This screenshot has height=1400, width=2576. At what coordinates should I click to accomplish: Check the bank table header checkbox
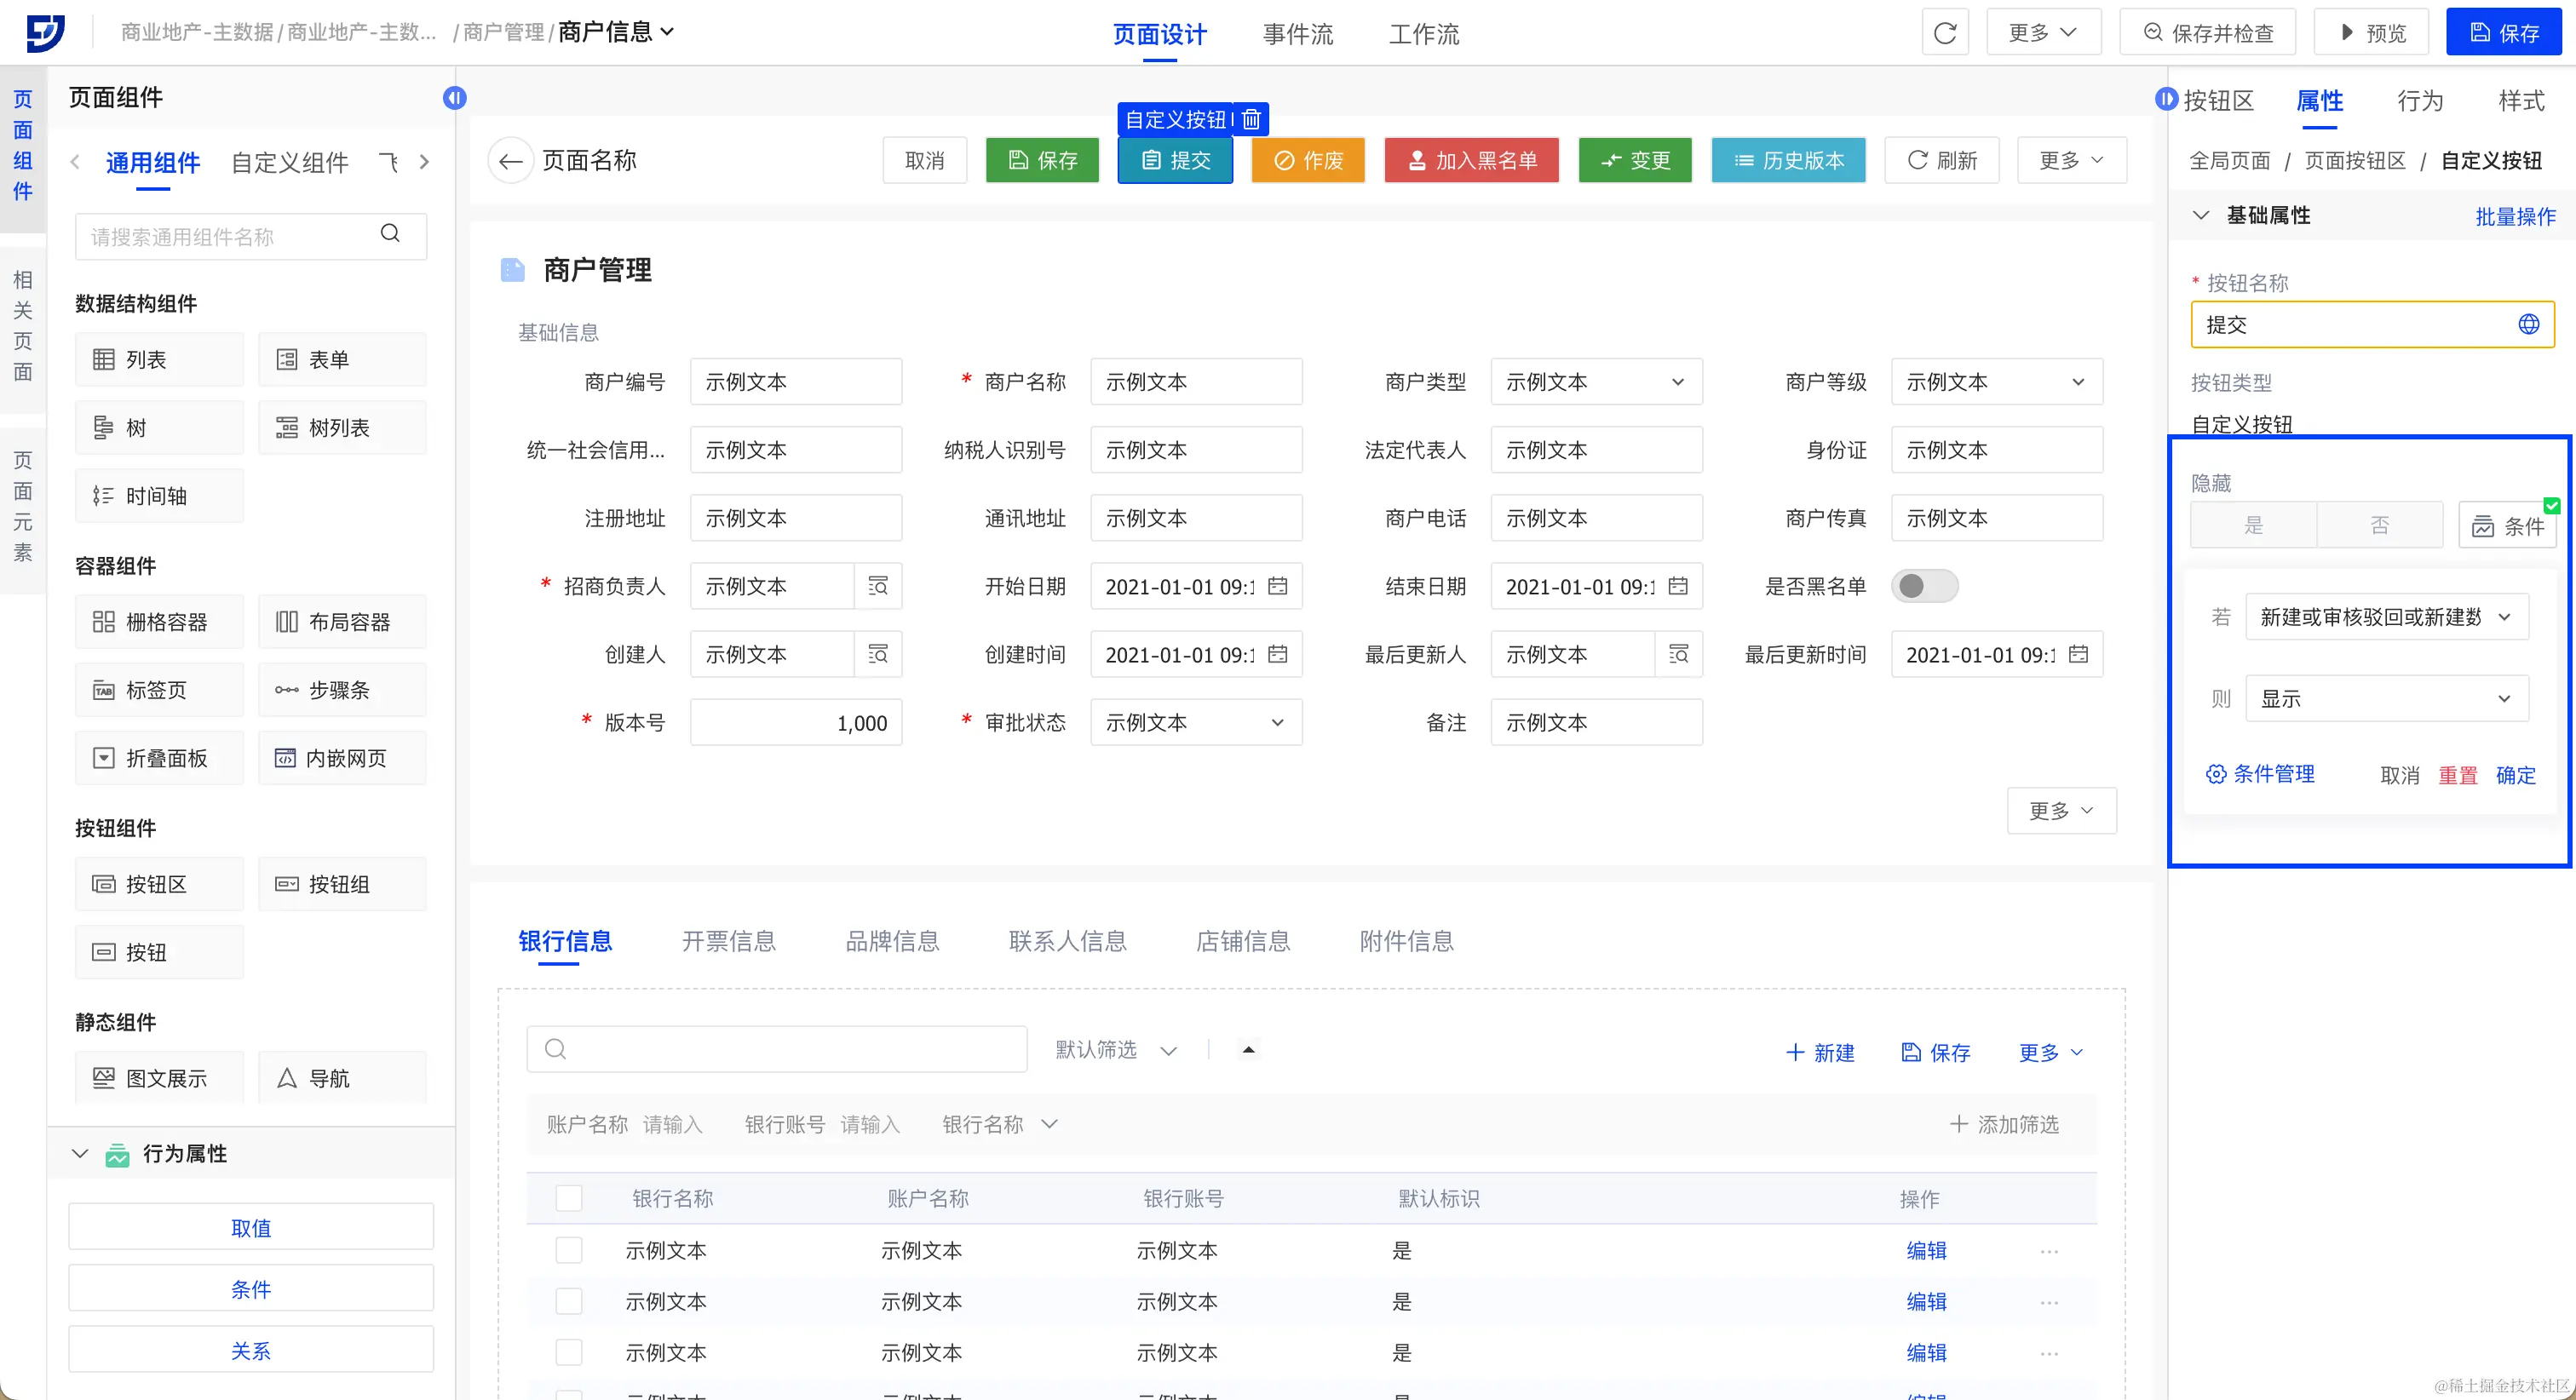click(x=569, y=1198)
